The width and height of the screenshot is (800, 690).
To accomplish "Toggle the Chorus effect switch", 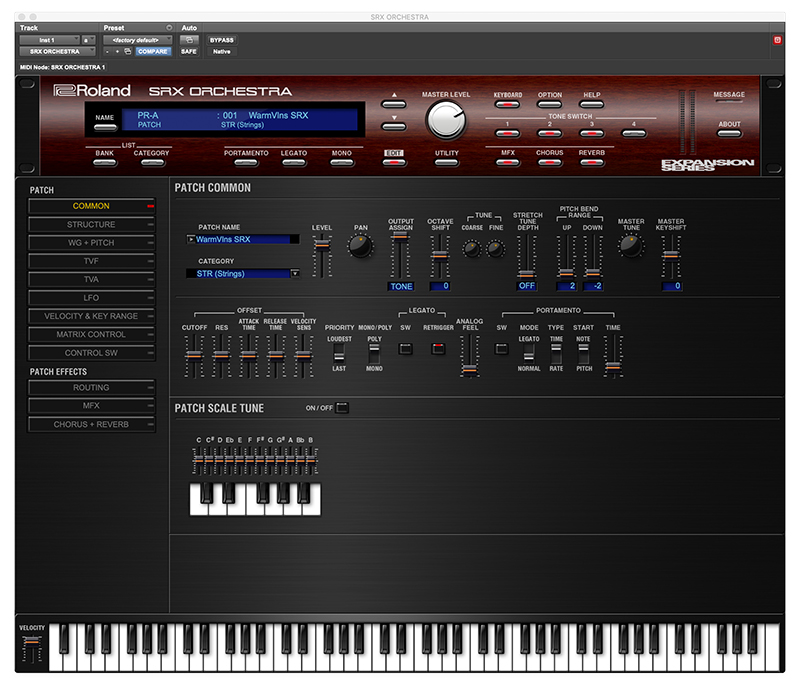I will (549, 162).
